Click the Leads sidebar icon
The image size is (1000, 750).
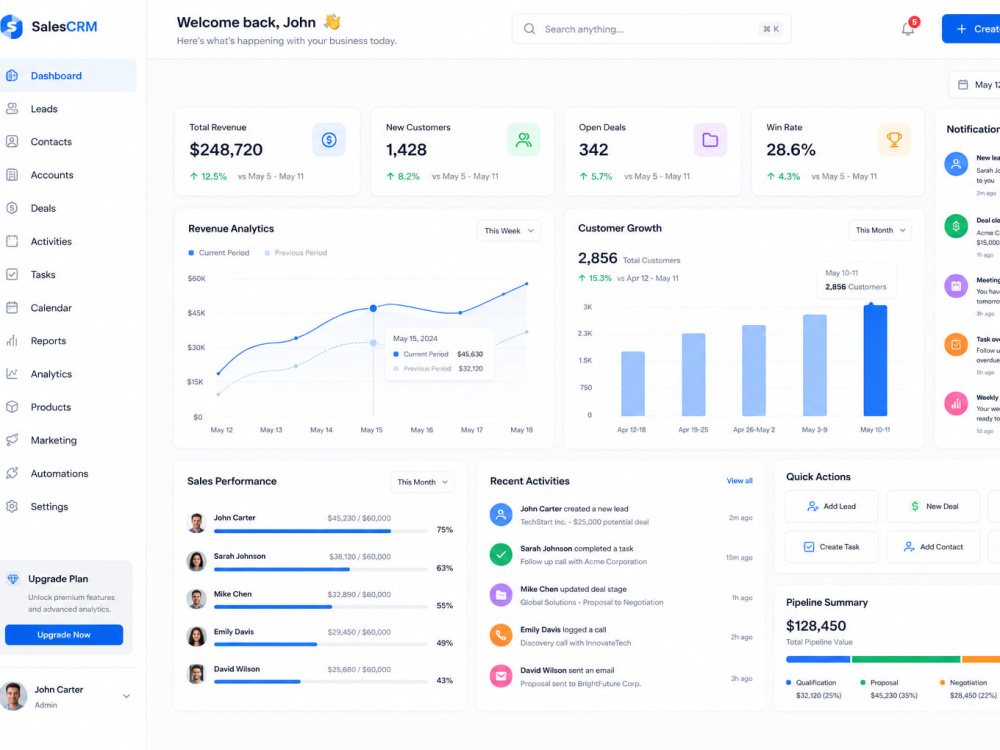coord(12,108)
